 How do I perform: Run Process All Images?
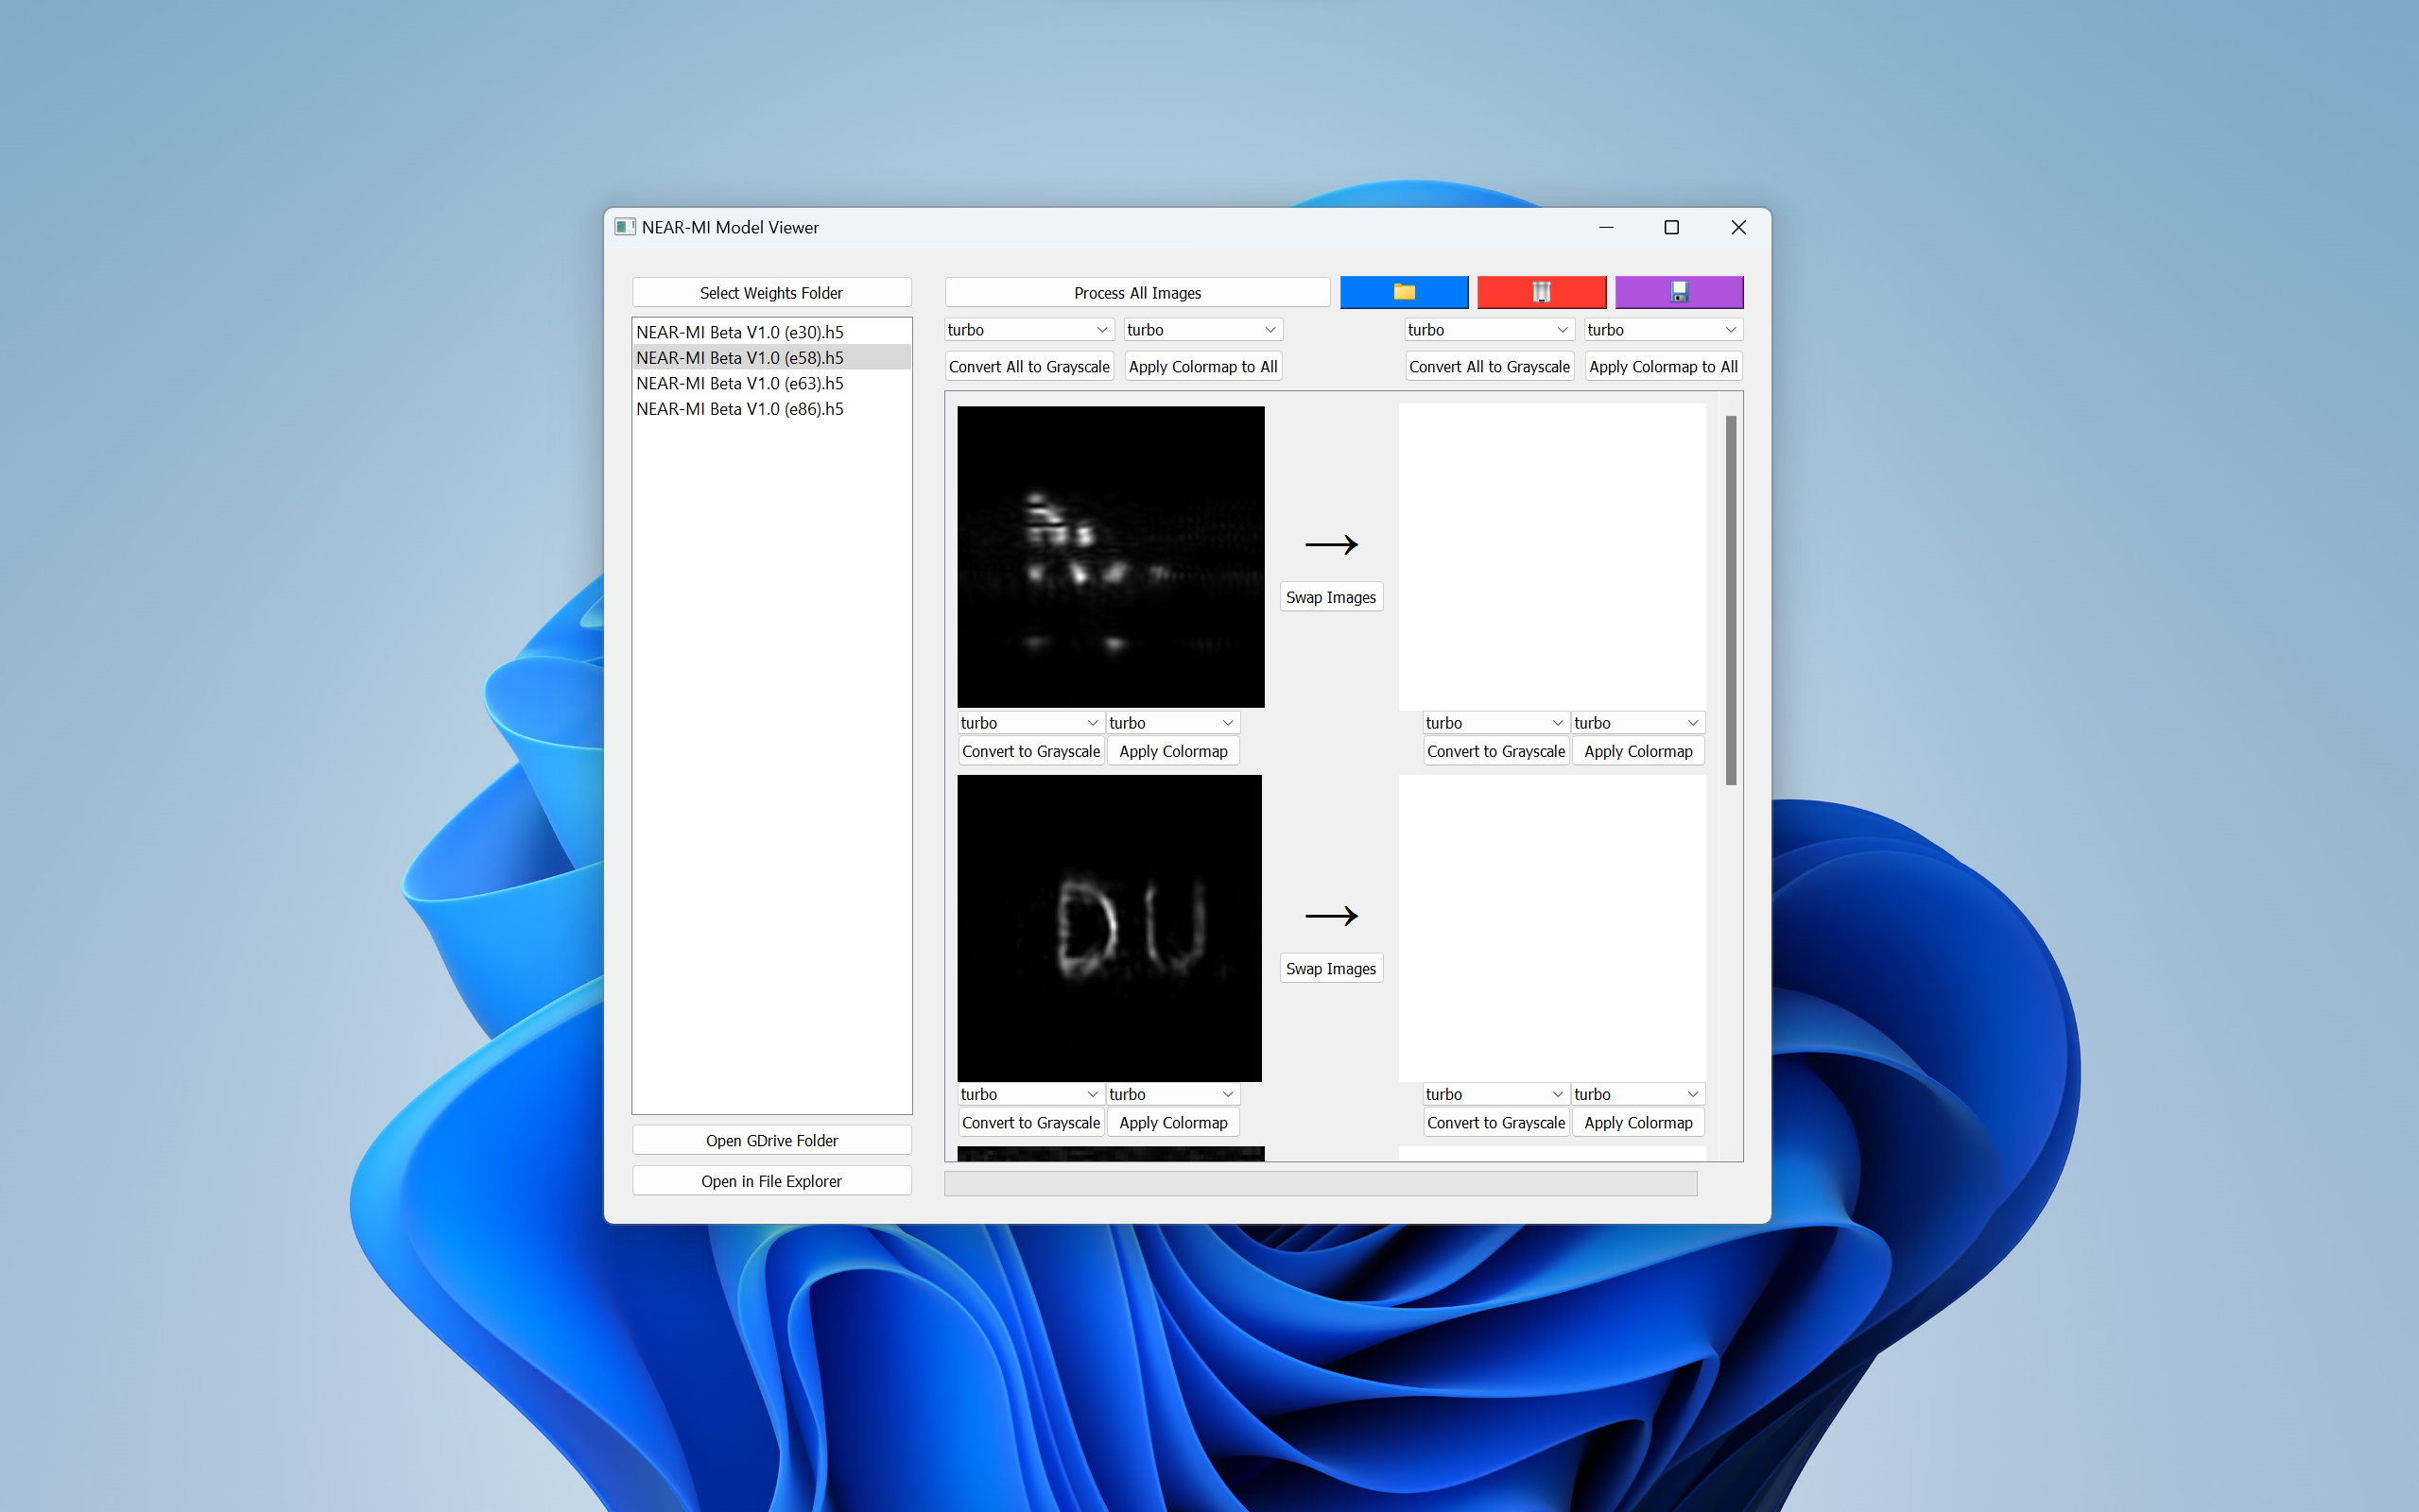(1137, 292)
